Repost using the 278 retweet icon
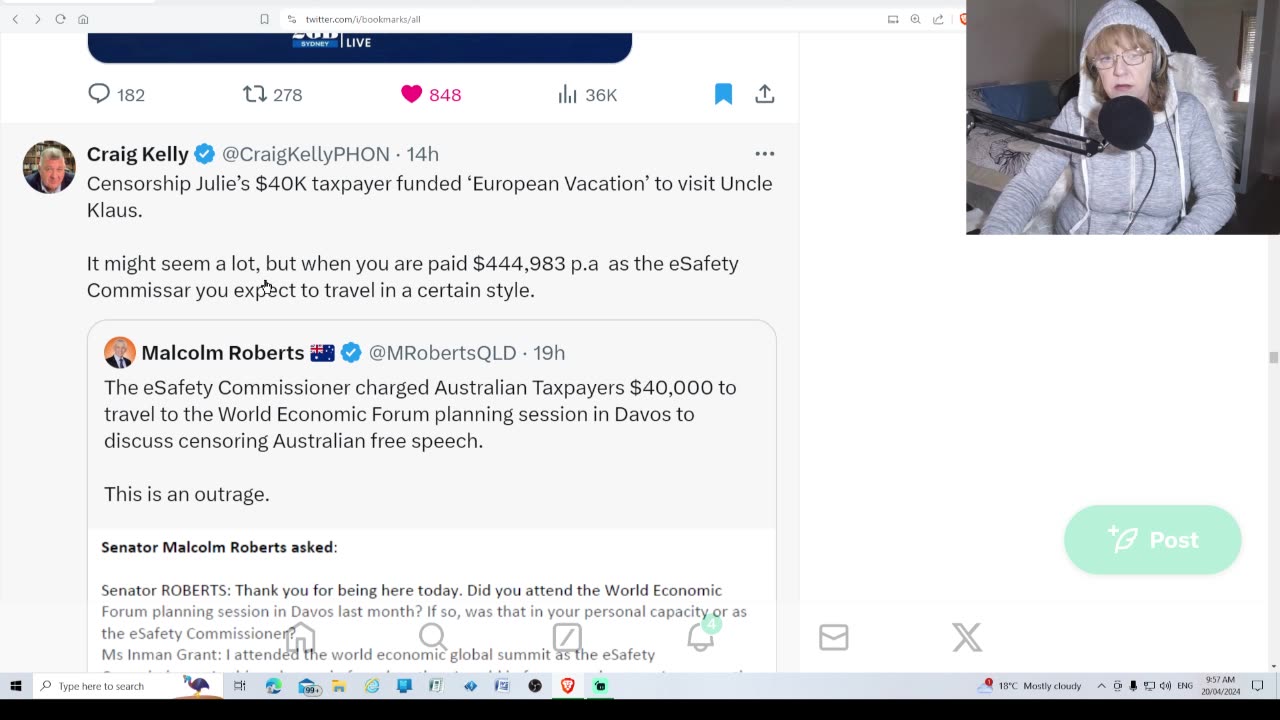1280x720 pixels. (255, 94)
